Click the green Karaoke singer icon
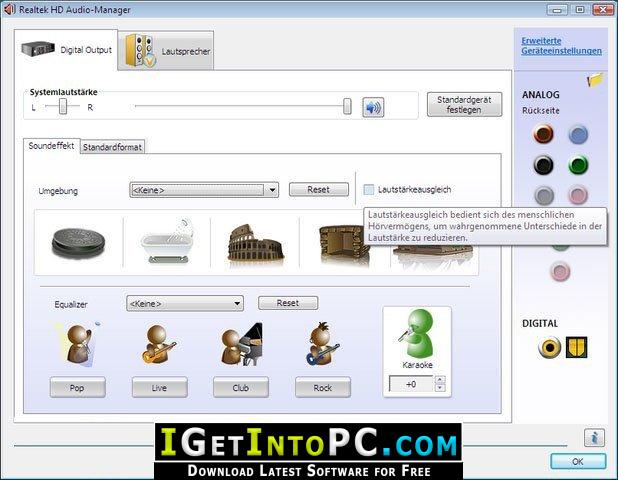Viewport: 618px width, 480px height. click(417, 333)
